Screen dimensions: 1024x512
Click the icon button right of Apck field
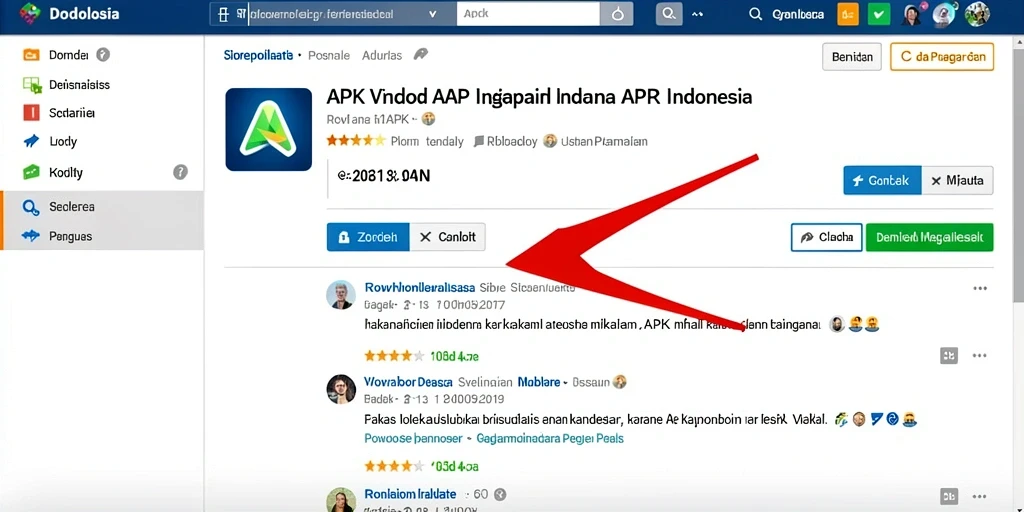(616, 14)
